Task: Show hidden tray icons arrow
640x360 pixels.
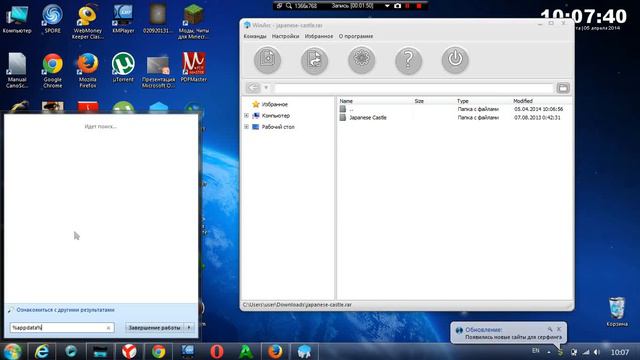Action: click(549, 352)
